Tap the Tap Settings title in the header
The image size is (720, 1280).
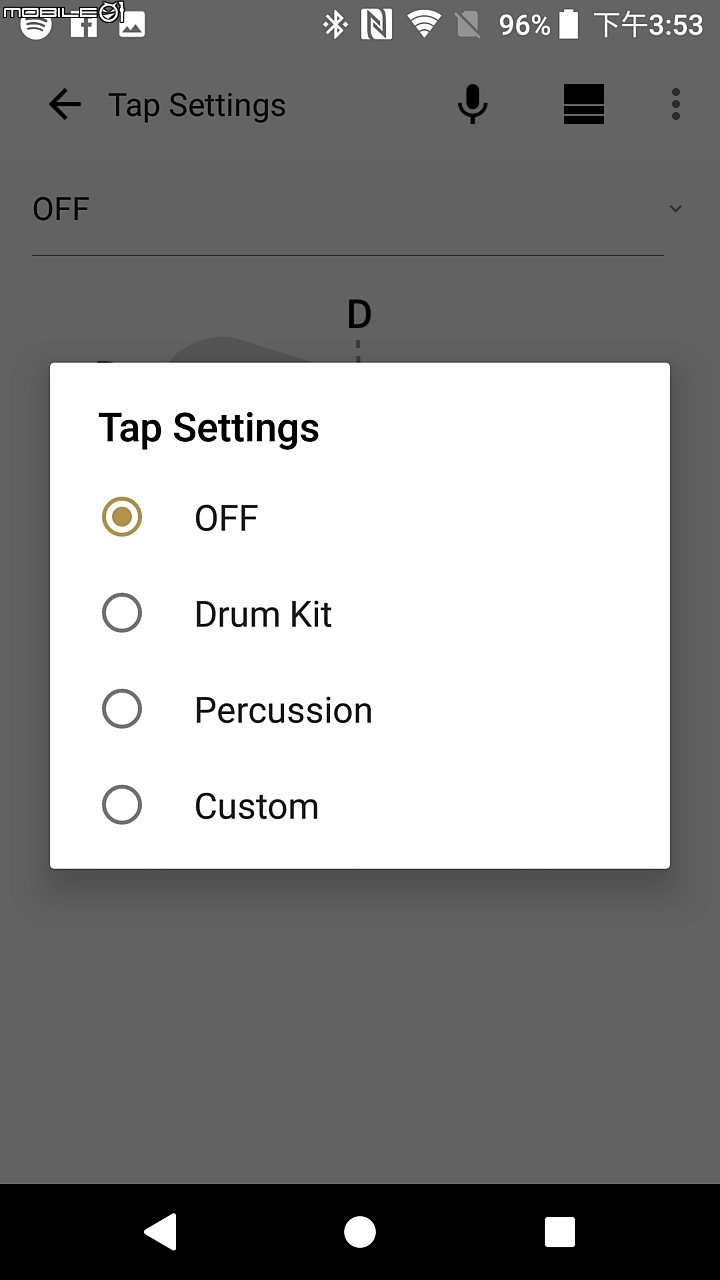click(x=197, y=105)
